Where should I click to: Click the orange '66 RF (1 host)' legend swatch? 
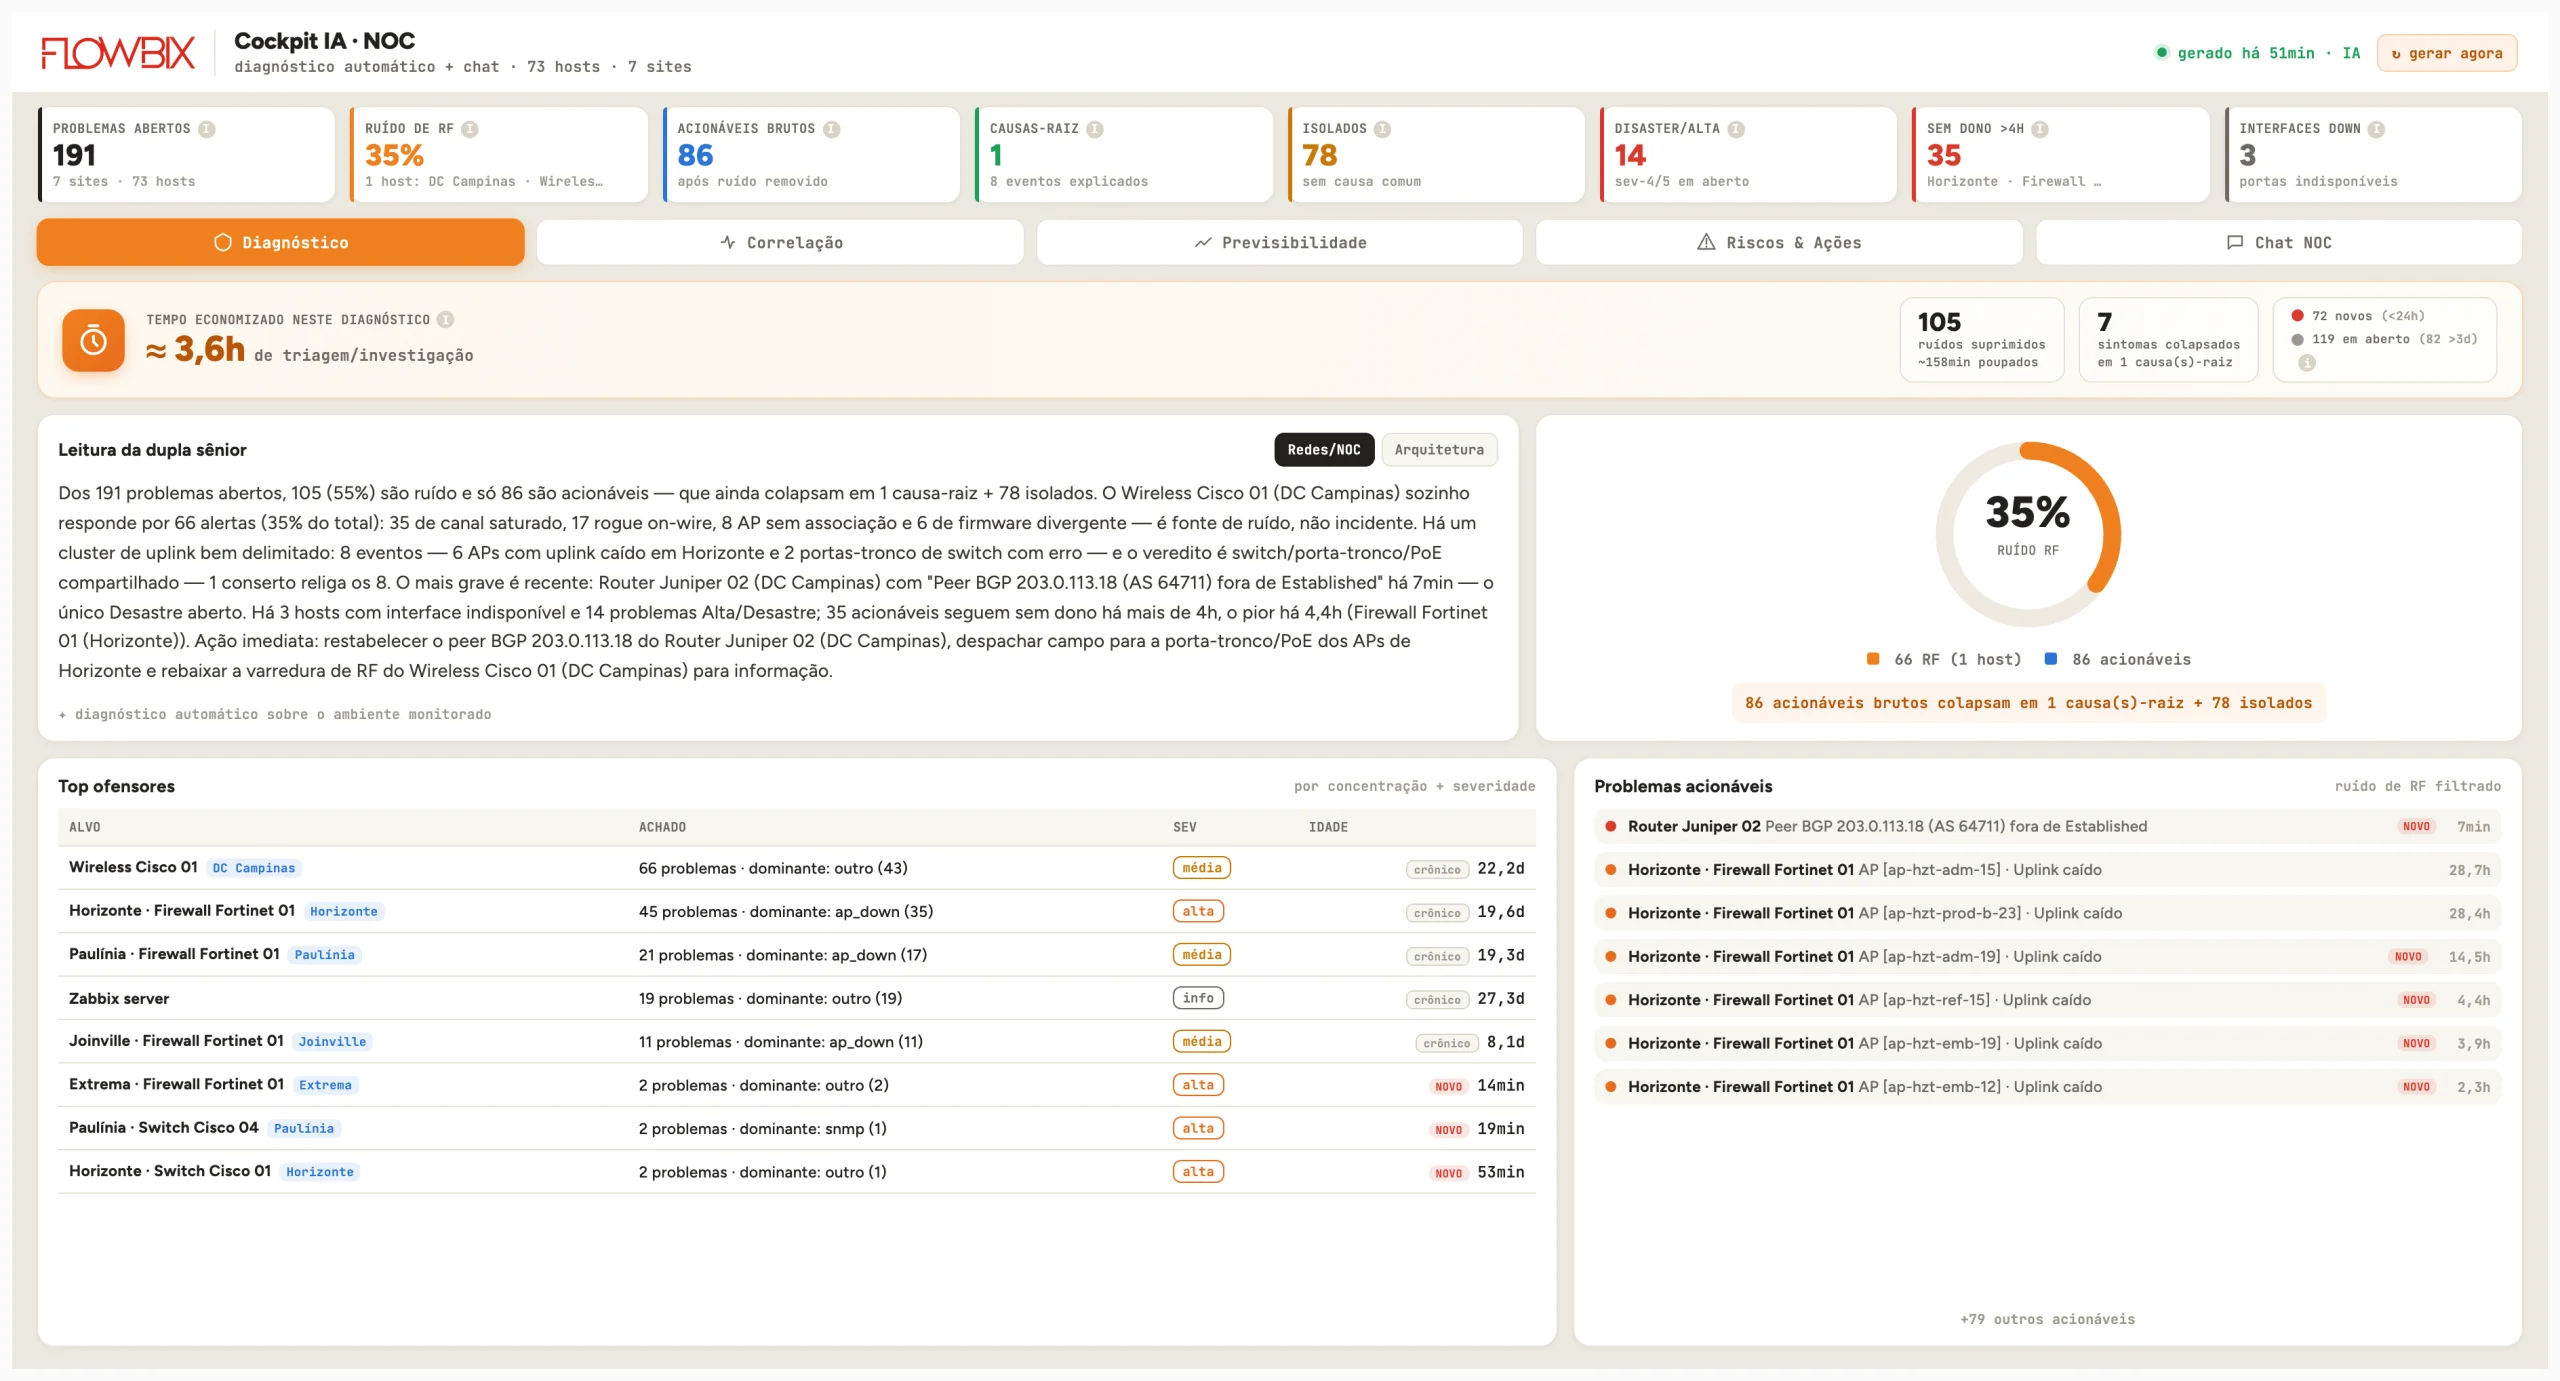[1873, 659]
